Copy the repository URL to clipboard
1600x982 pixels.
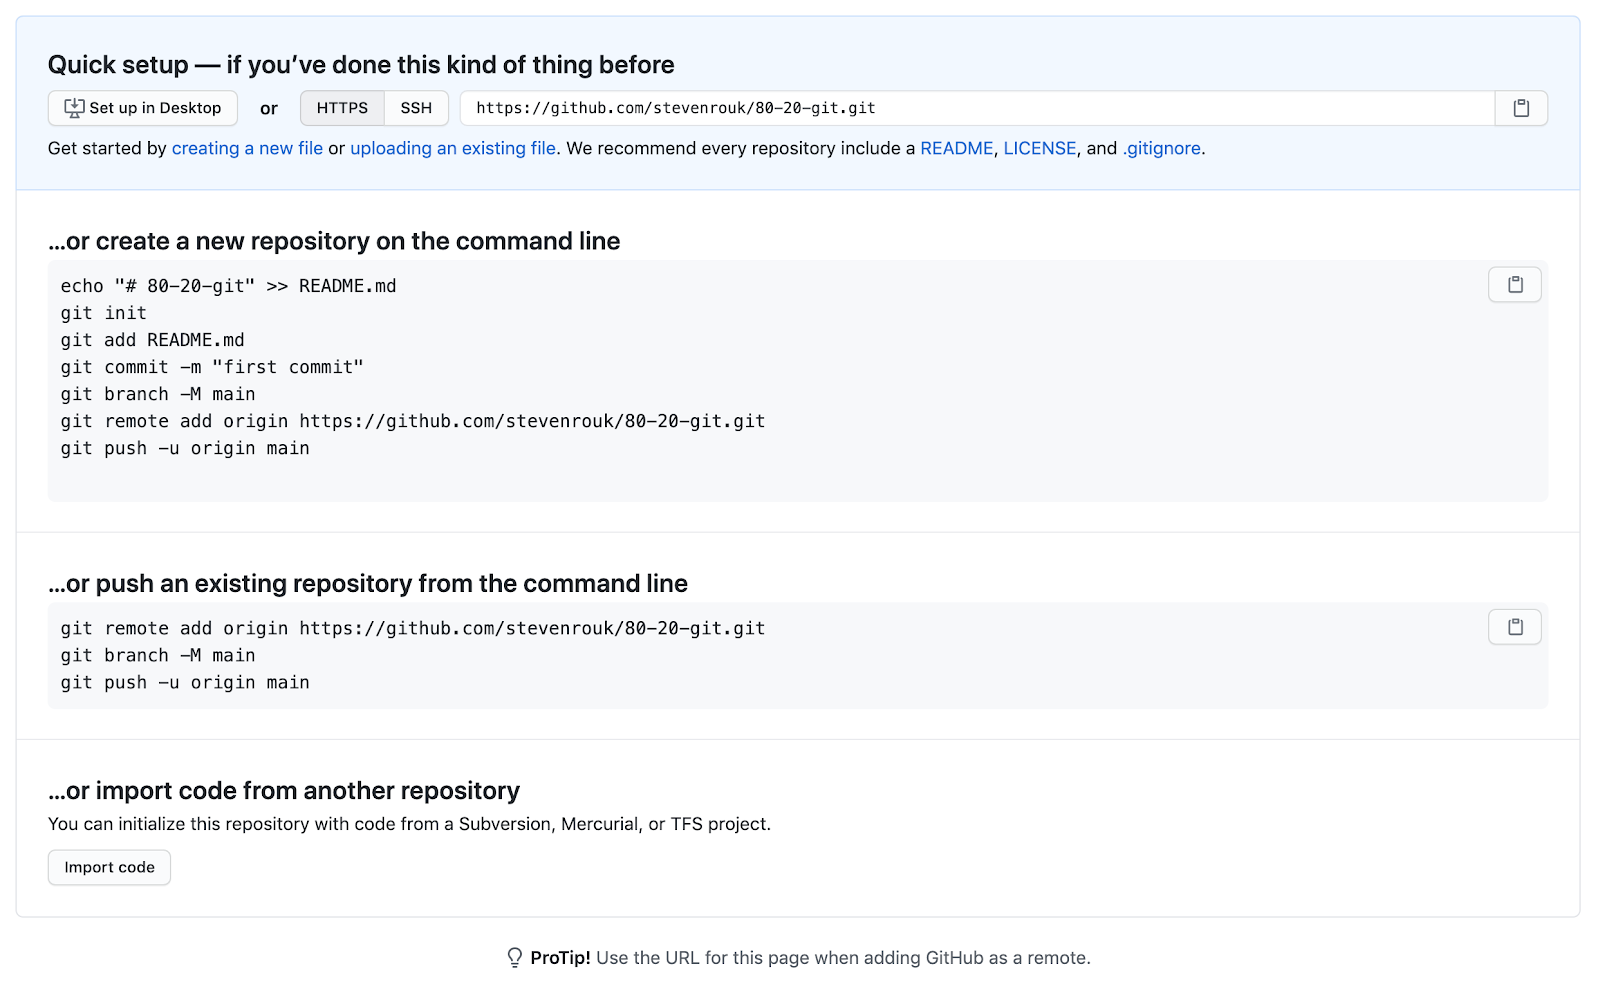pyautogui.click(x=1521, y=108)
